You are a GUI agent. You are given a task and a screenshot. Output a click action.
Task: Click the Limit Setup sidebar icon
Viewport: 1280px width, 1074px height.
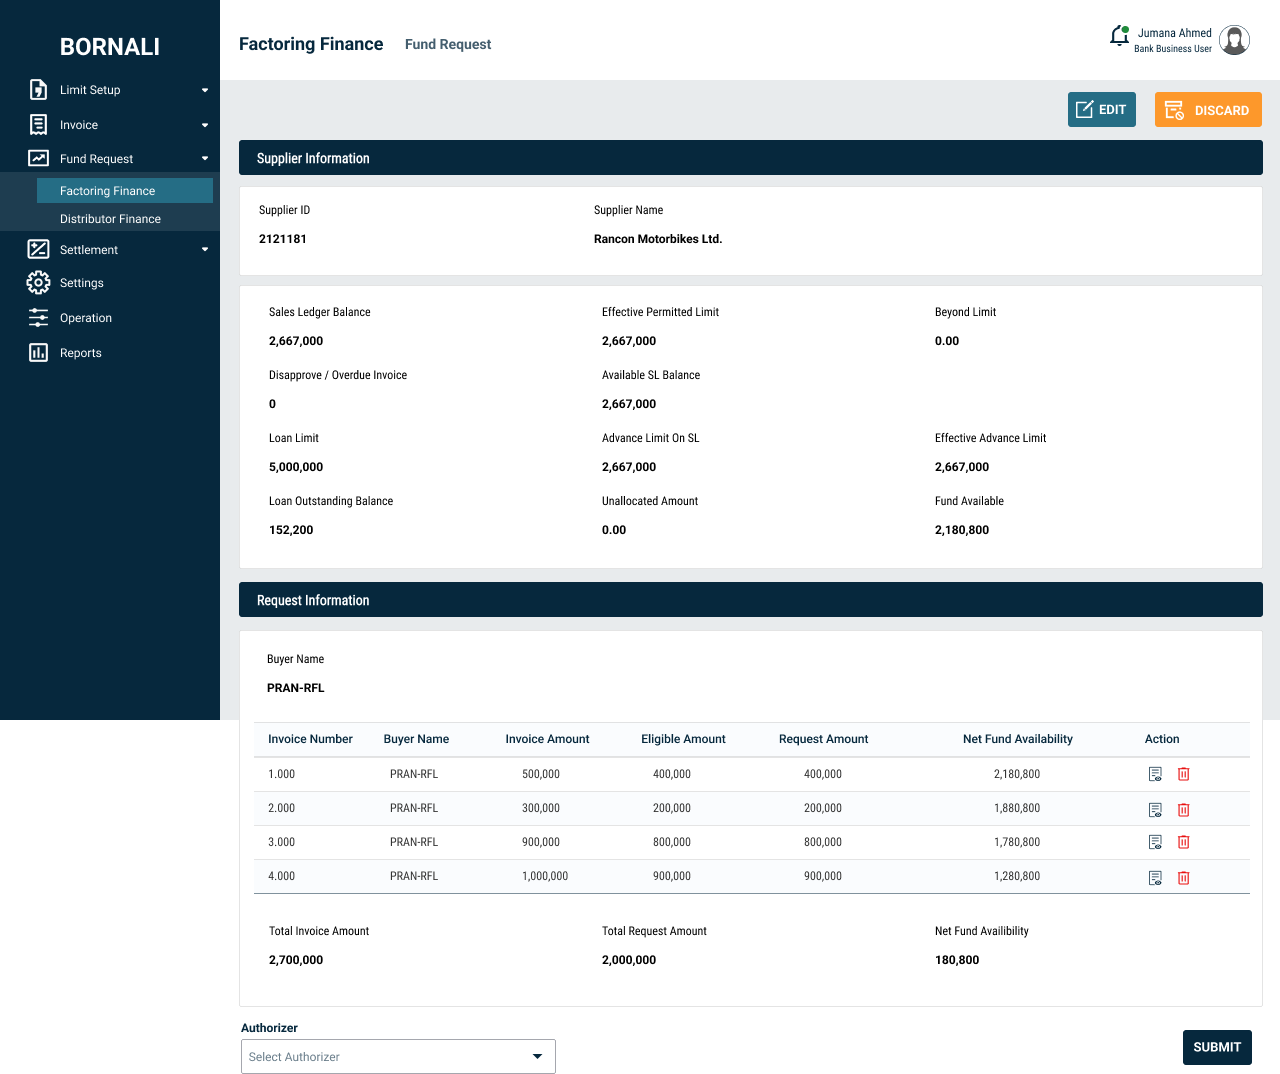click(38, 90)
